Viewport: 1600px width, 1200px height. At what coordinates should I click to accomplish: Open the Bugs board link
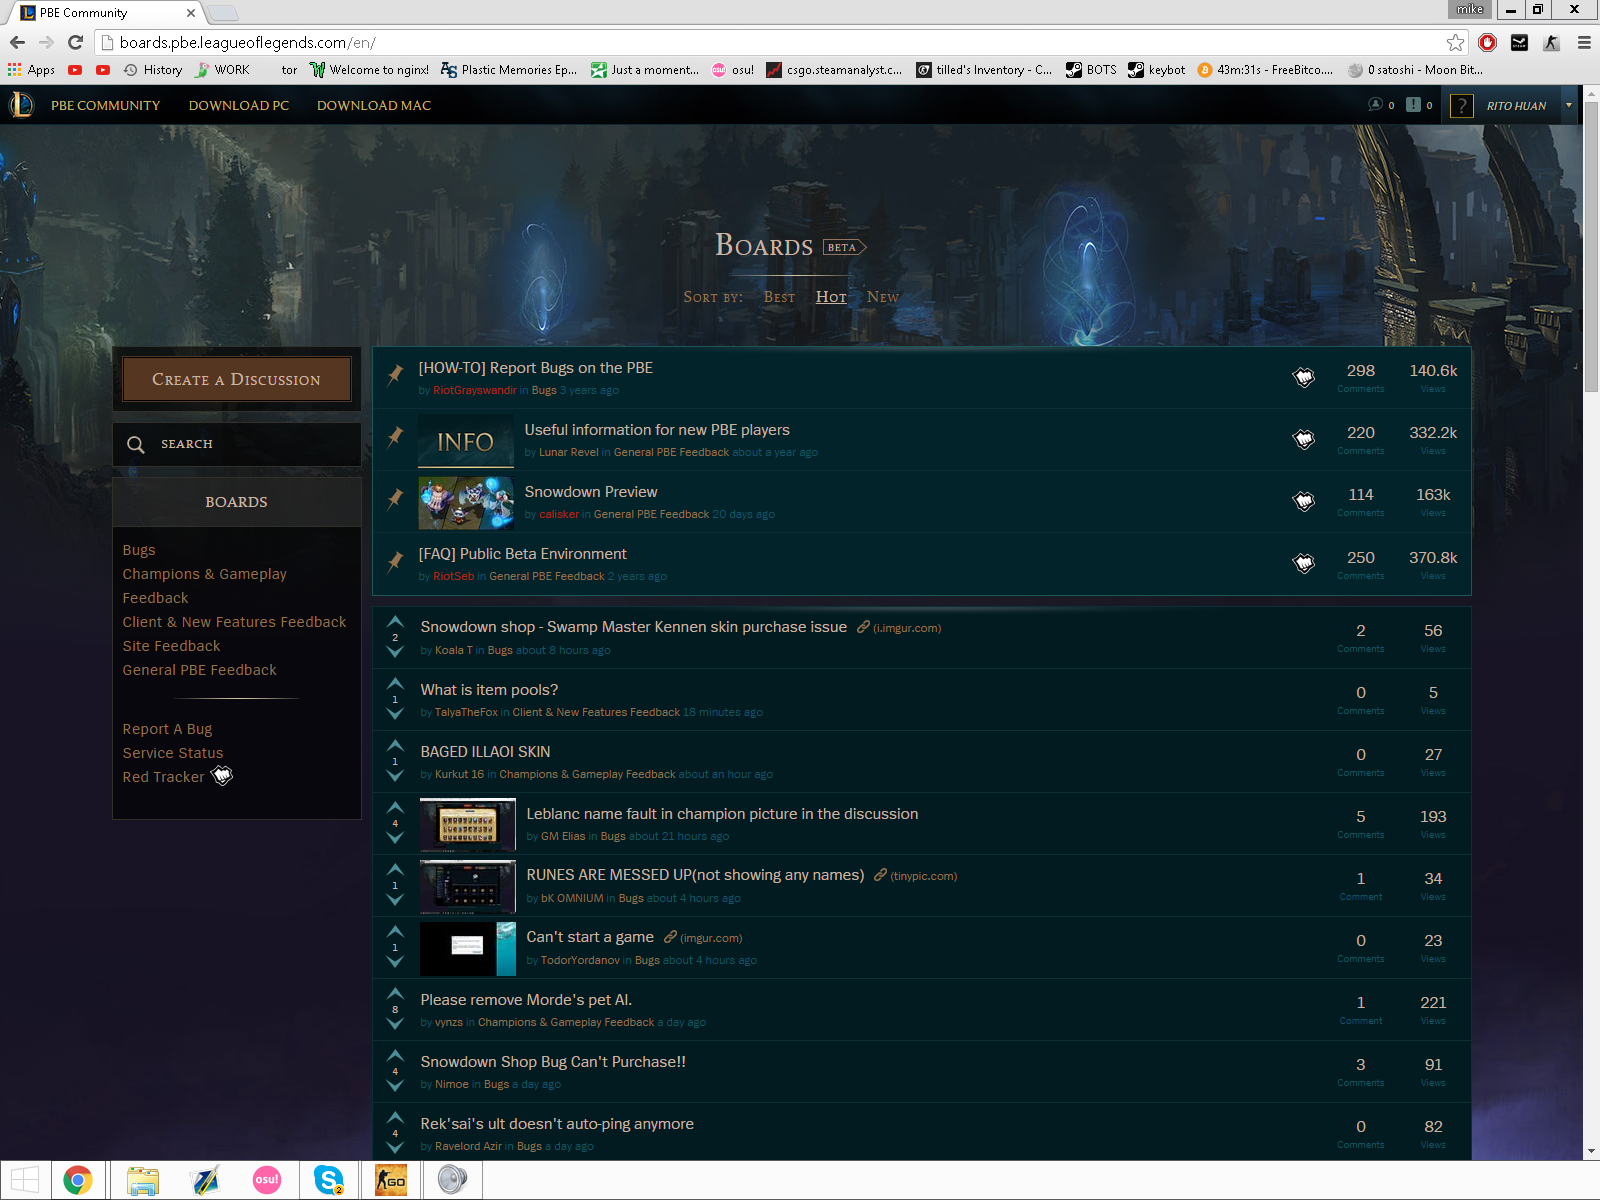(x=139, y=550)
